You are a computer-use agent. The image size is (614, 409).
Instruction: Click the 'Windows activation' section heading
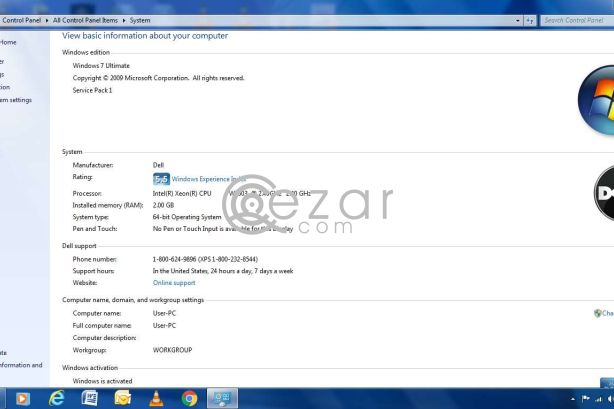tap(90, 367)
